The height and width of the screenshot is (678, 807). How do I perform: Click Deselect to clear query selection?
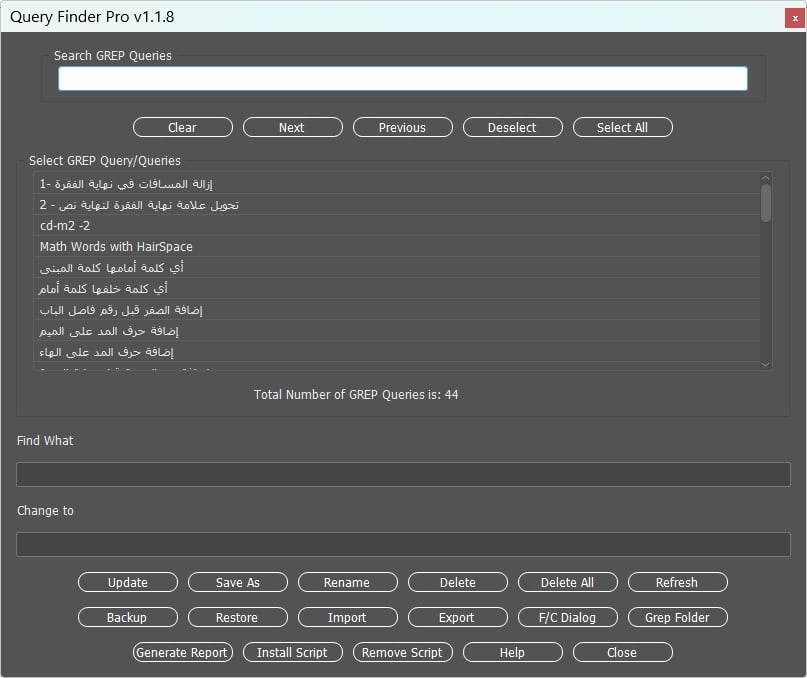[x=512, y=127]
